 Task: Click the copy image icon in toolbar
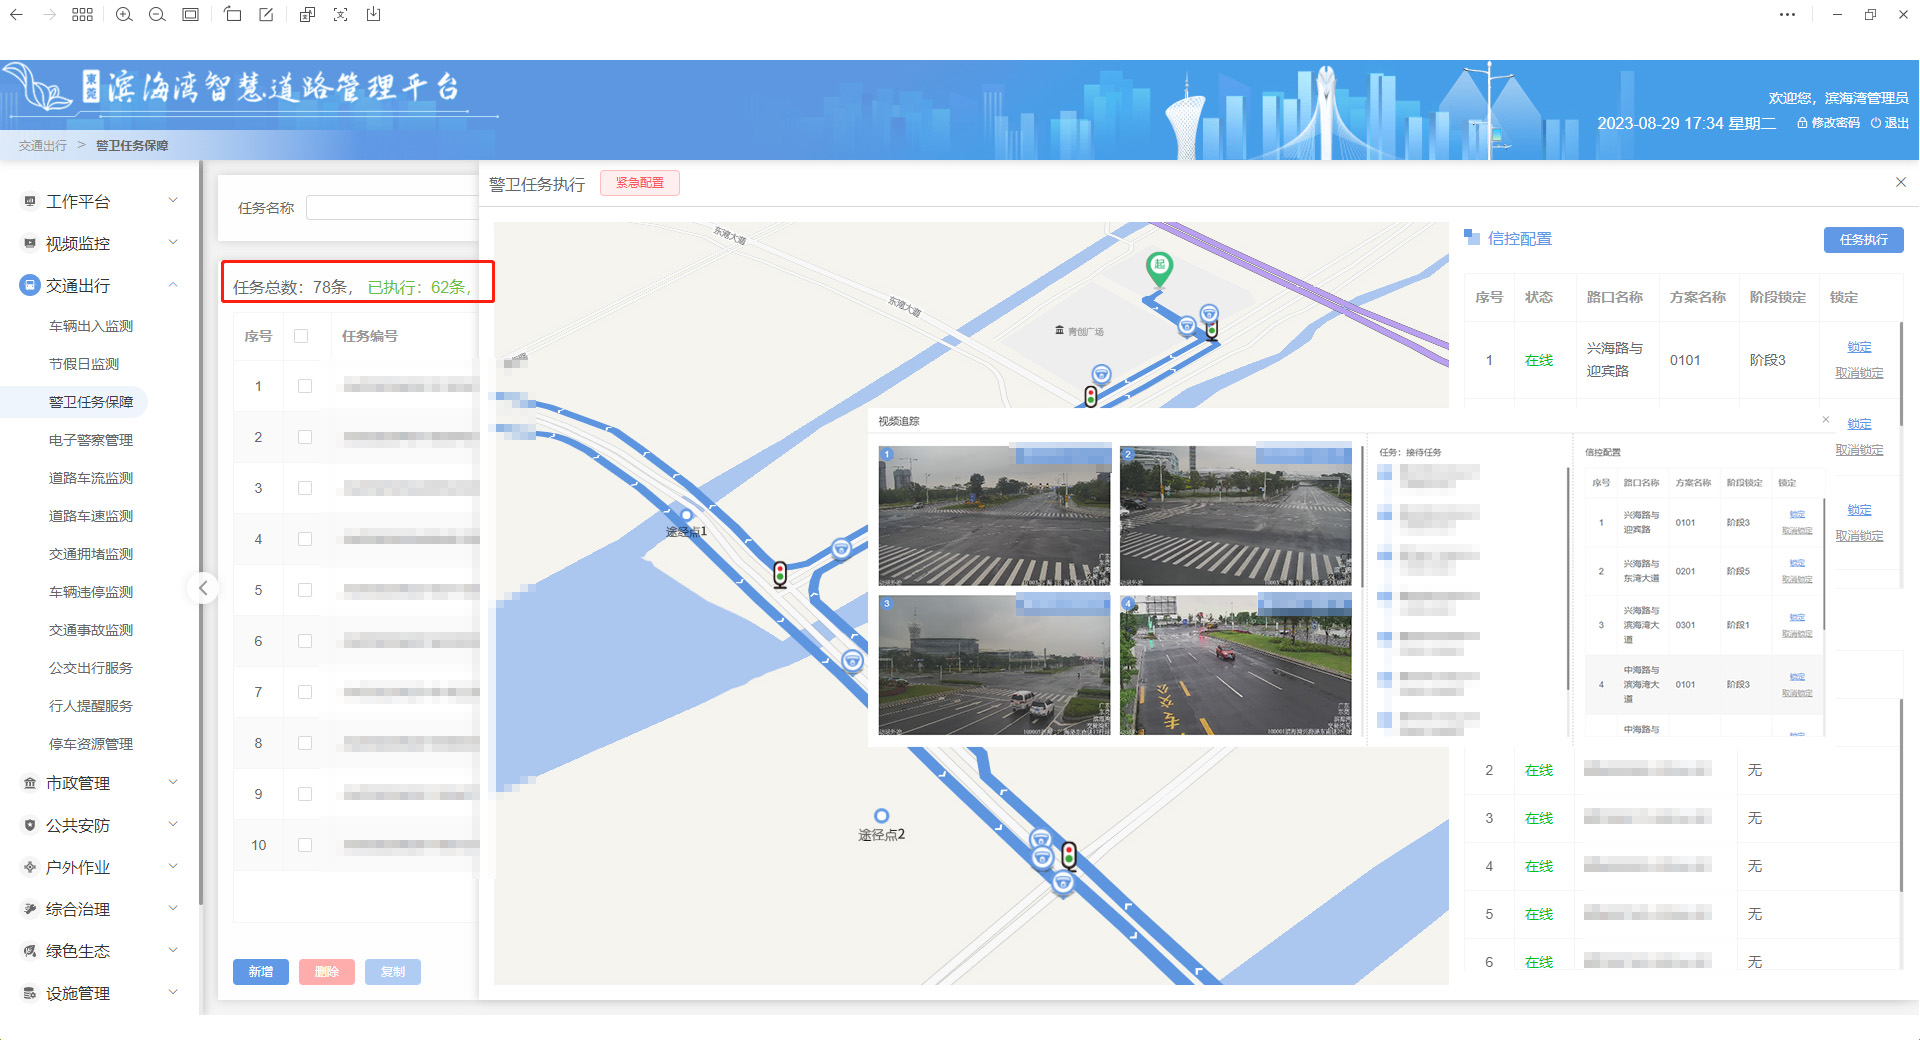tap(307, 15)
